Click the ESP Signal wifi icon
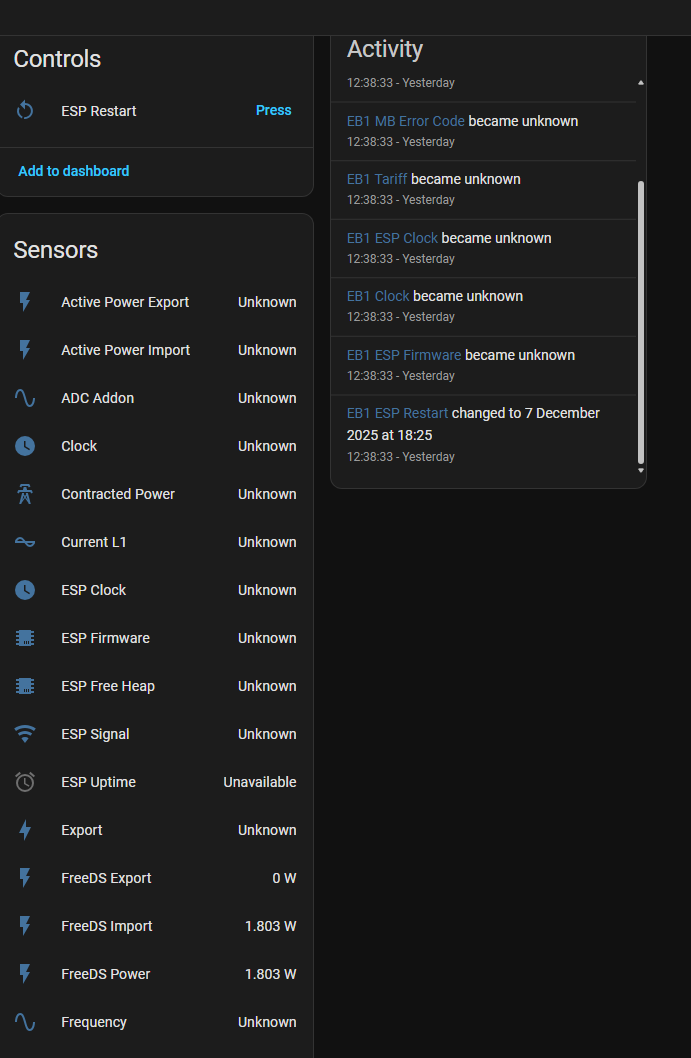This screenshot has width=691, height=1058. point(25,734)
